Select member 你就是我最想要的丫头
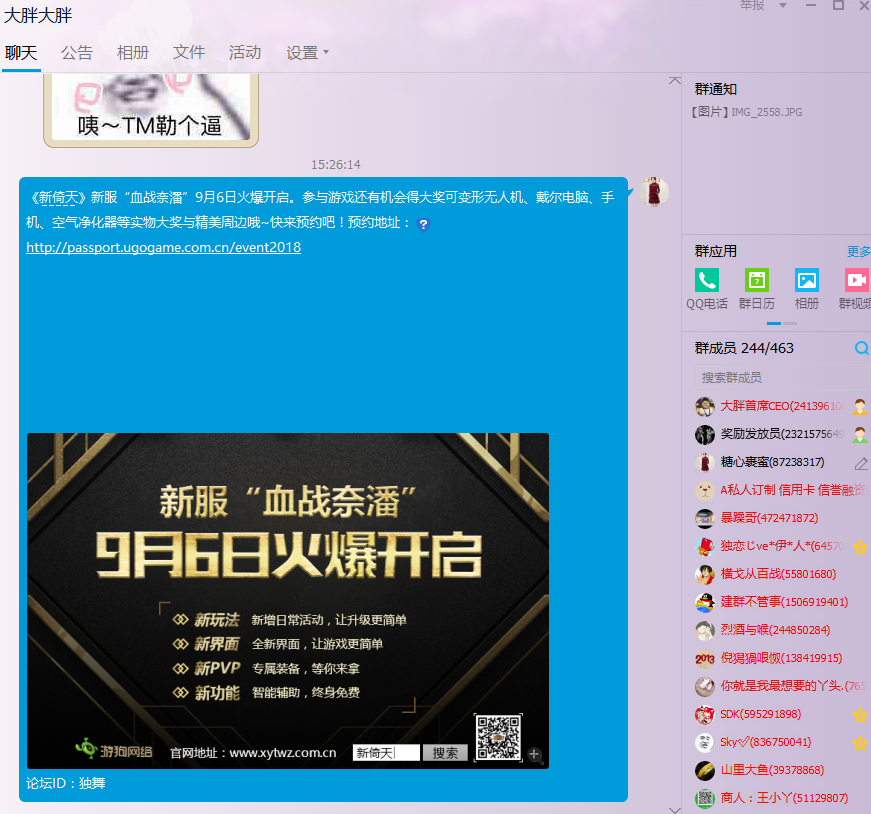 tap(794, 686)
